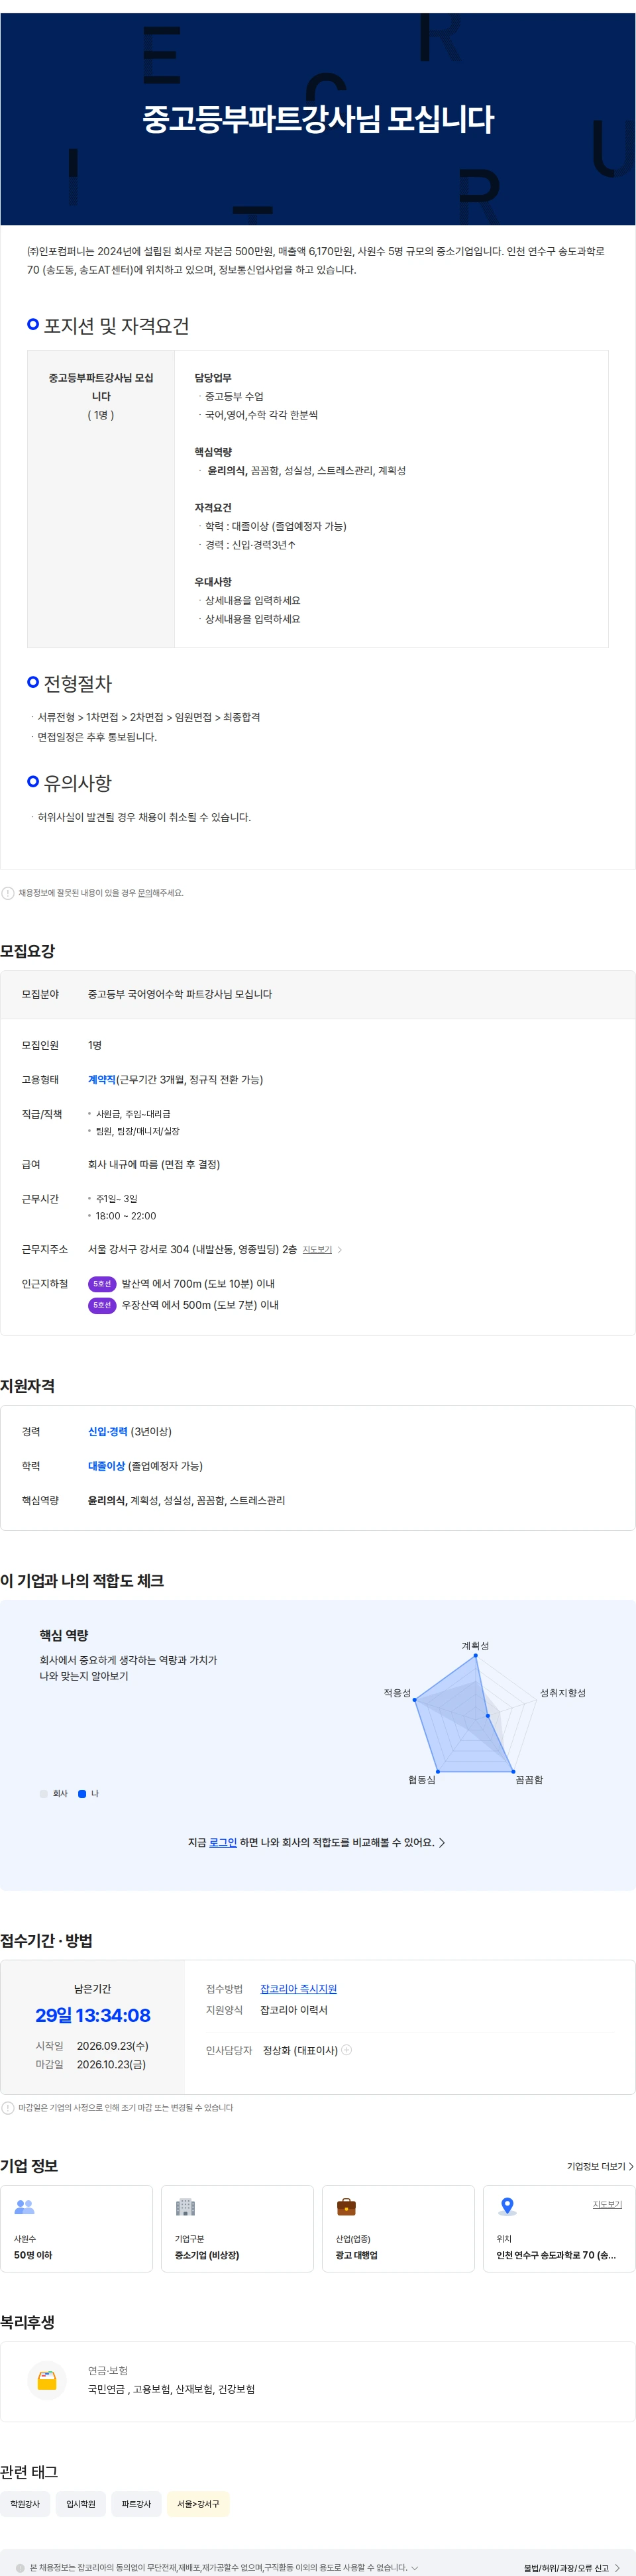This screenshot has width=636, height=2576.
Task: Click the 국민연금, 고용보험 benefits list text
Action: tap(171, 2389)
